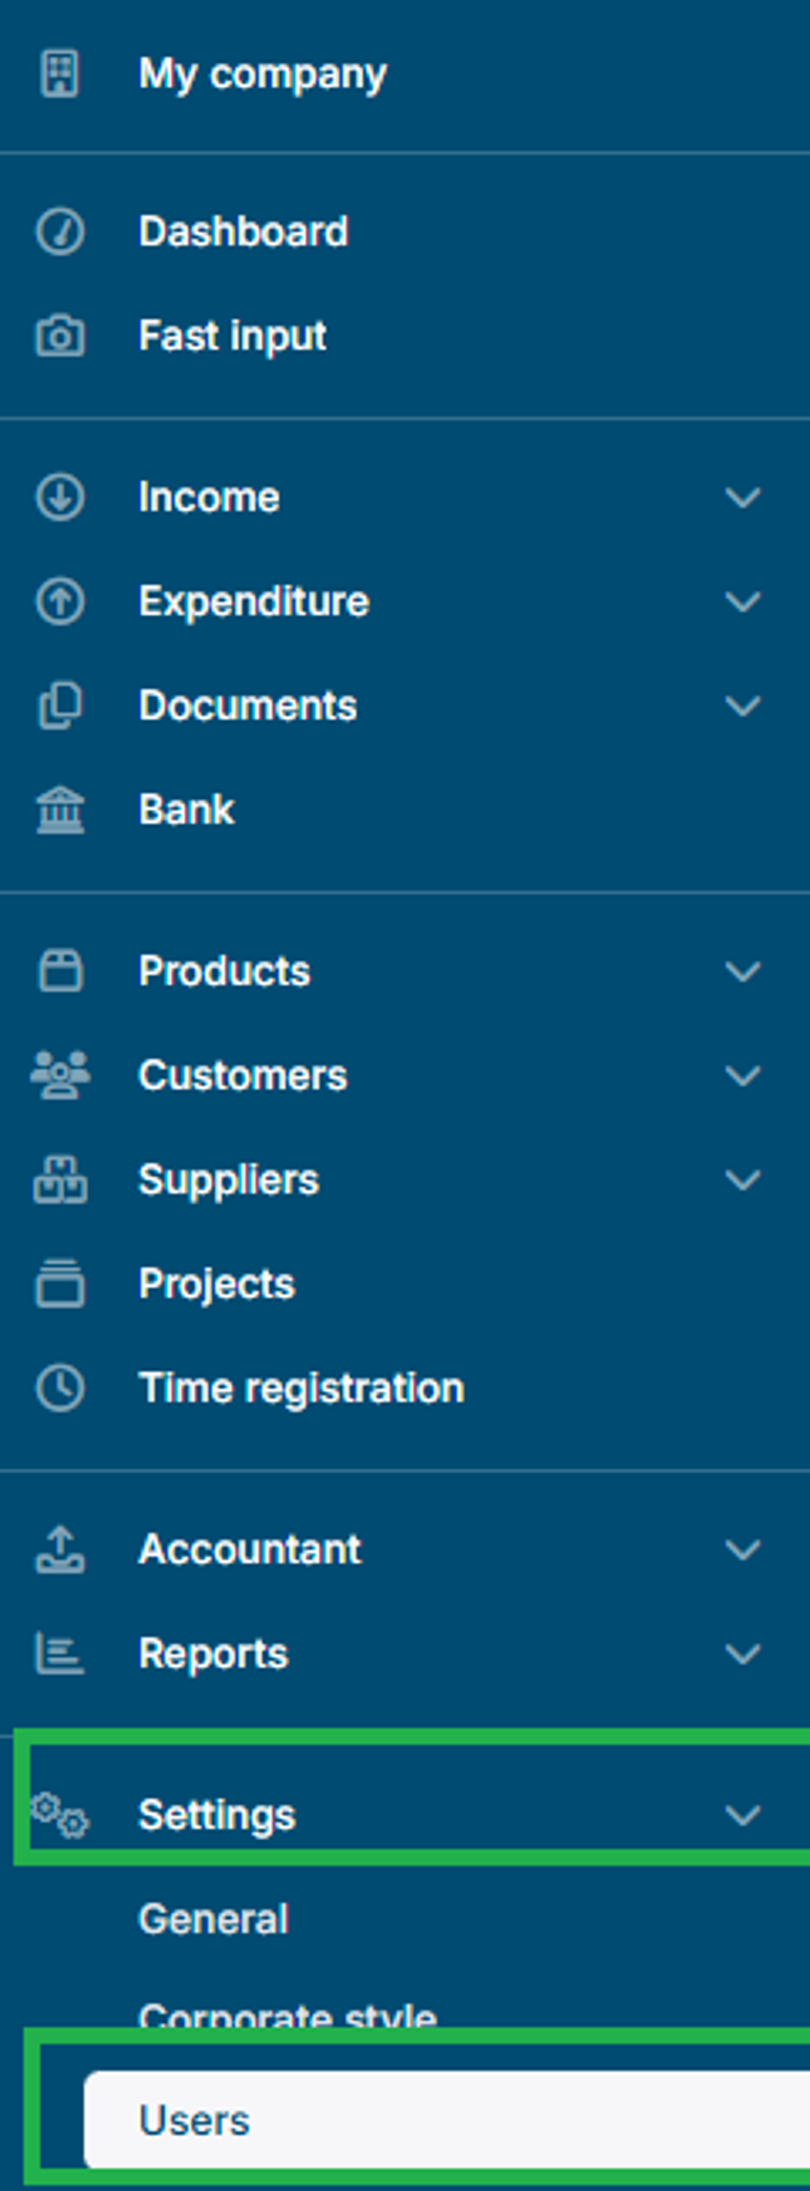Open the Suppliers page
Screen dimensions: 810x2191
click(228, 1179)
